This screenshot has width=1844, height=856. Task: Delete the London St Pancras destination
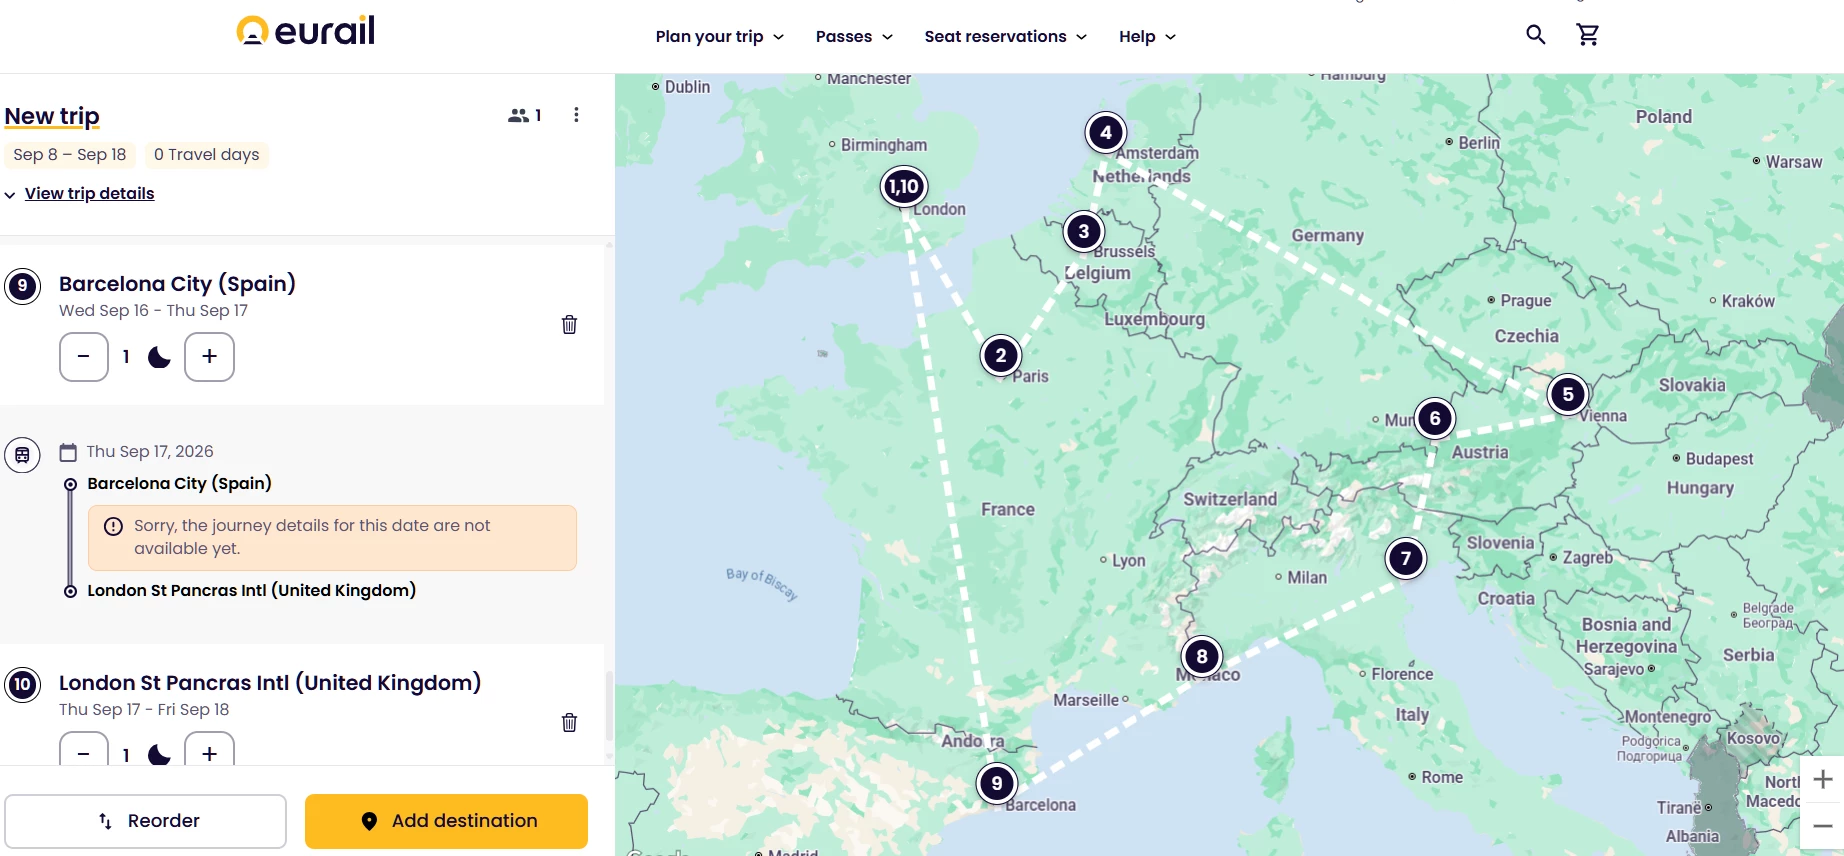click(x=569, y=722)
